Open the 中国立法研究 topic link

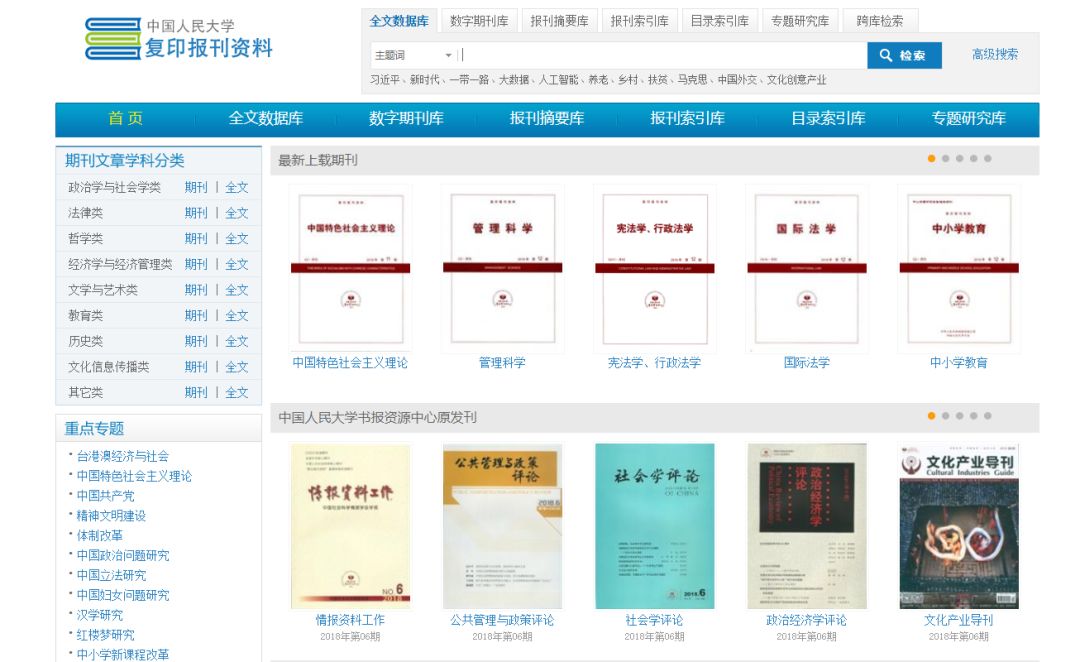111,575
